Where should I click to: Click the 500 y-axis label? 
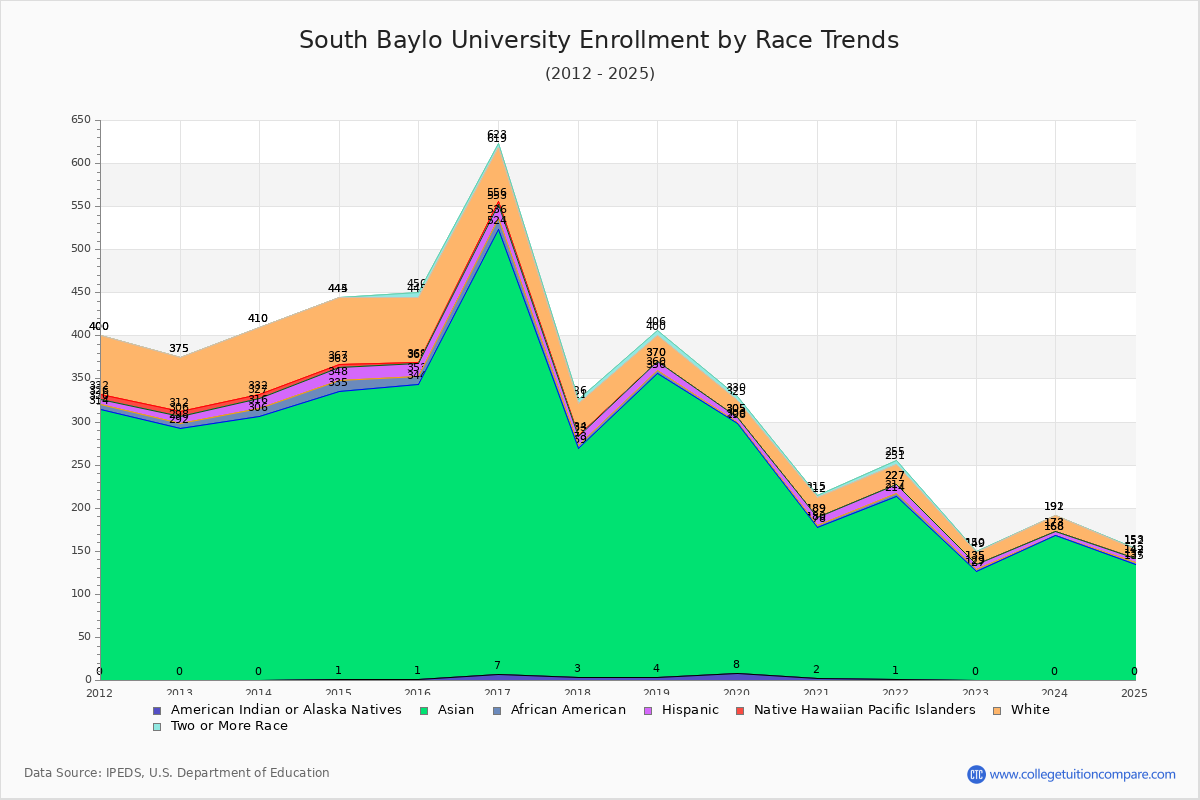[x=81, y=249]
